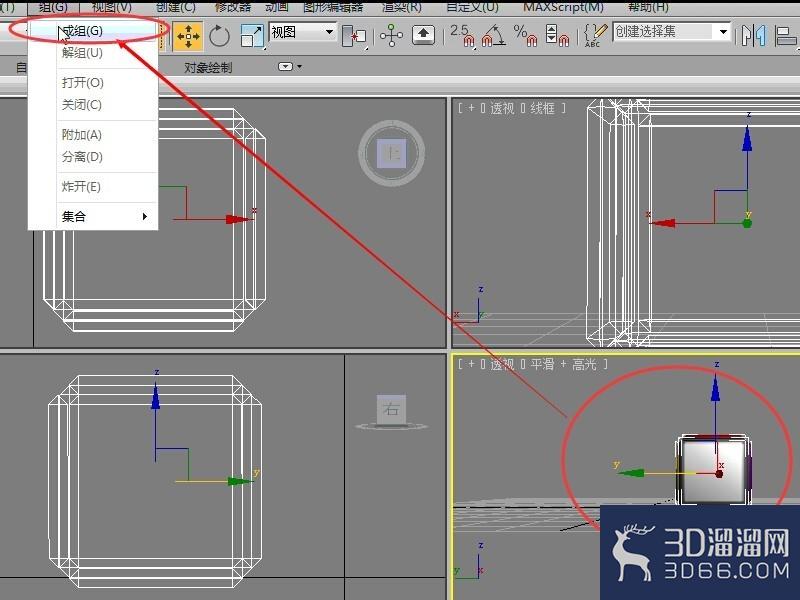The height and width of the screenshot is (600, 800).
Task: Click the blue Z axis arrow in the shaded viewport
Action: point(715,389)
